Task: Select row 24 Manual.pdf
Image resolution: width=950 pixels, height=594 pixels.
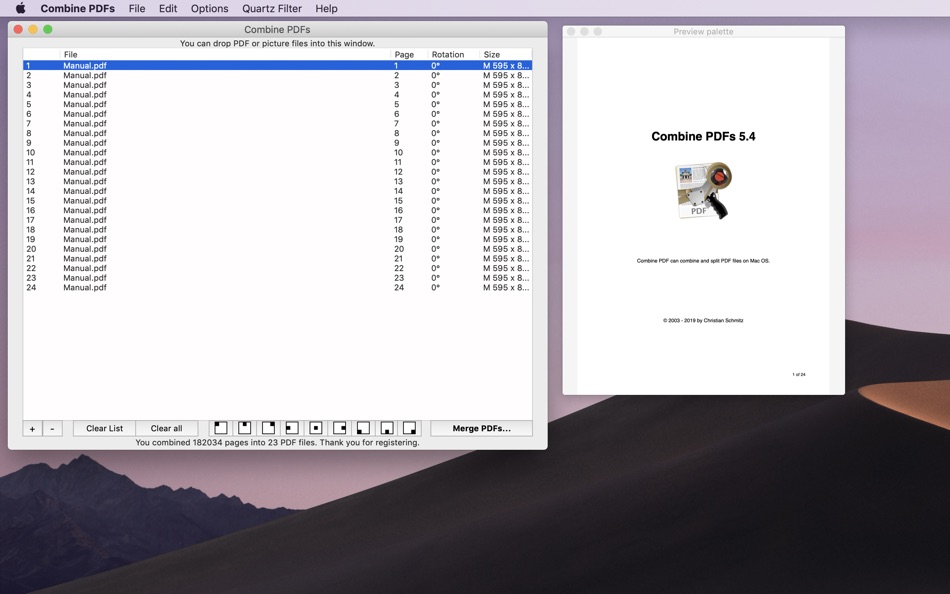Action: pos(277,288)
